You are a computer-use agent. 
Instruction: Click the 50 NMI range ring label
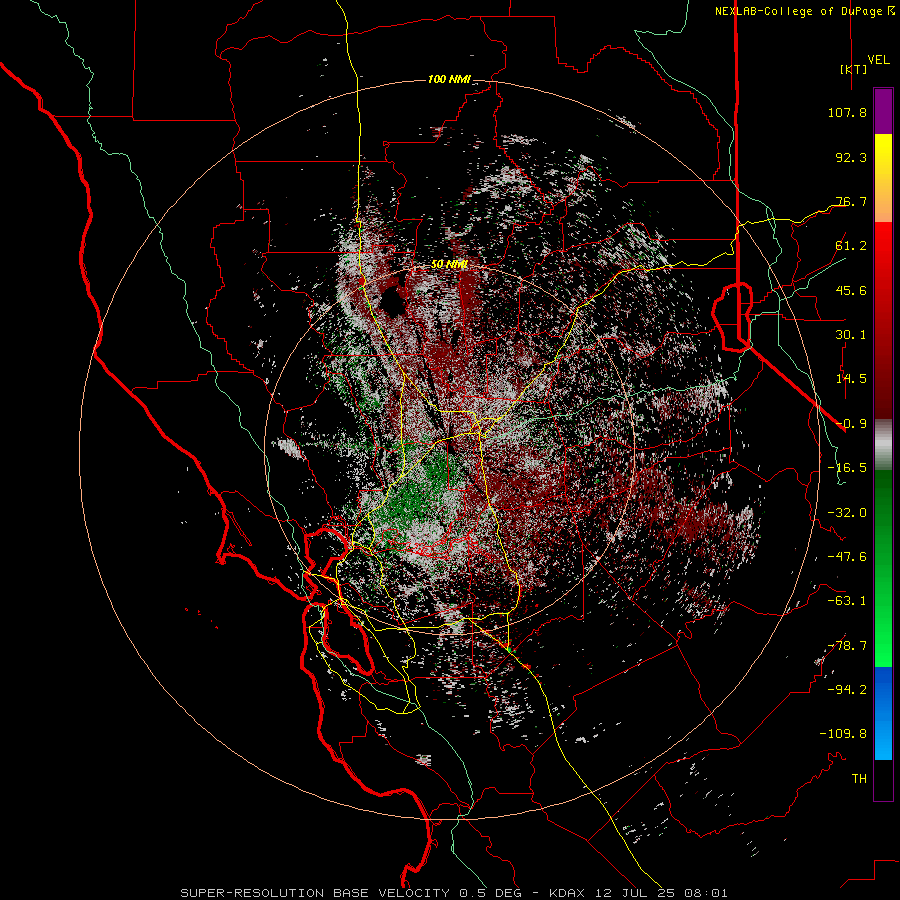pos(449,265)
